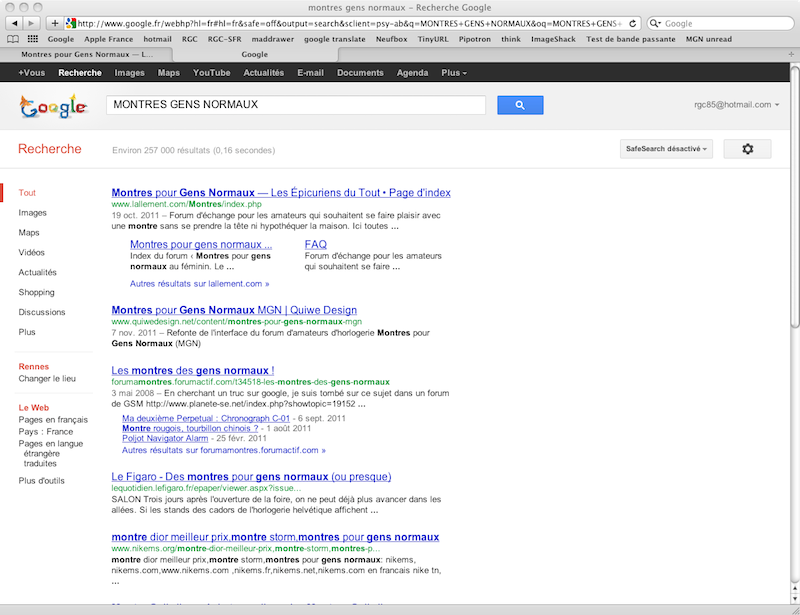Viewport: 800px width, 615px height.
Task: Go back with the Safari back arrow
Action: [x=15, y=23]
